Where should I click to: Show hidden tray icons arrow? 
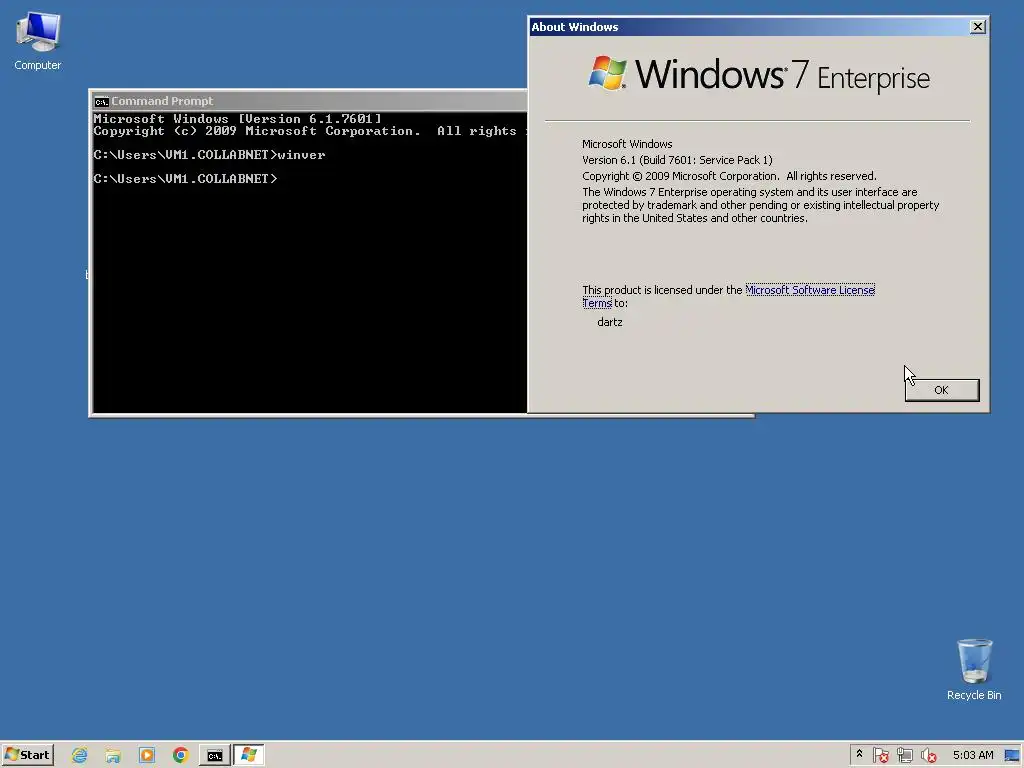(x=859, y=754)
